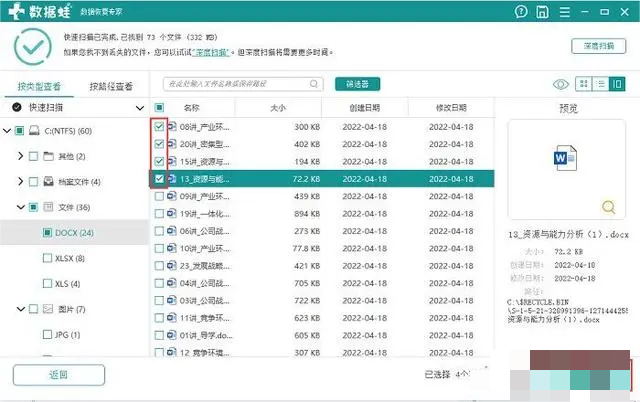This screenshot has height=402, width=640.
Task: Open the 快速扫描 dropdown arrow
Action: 140,108
